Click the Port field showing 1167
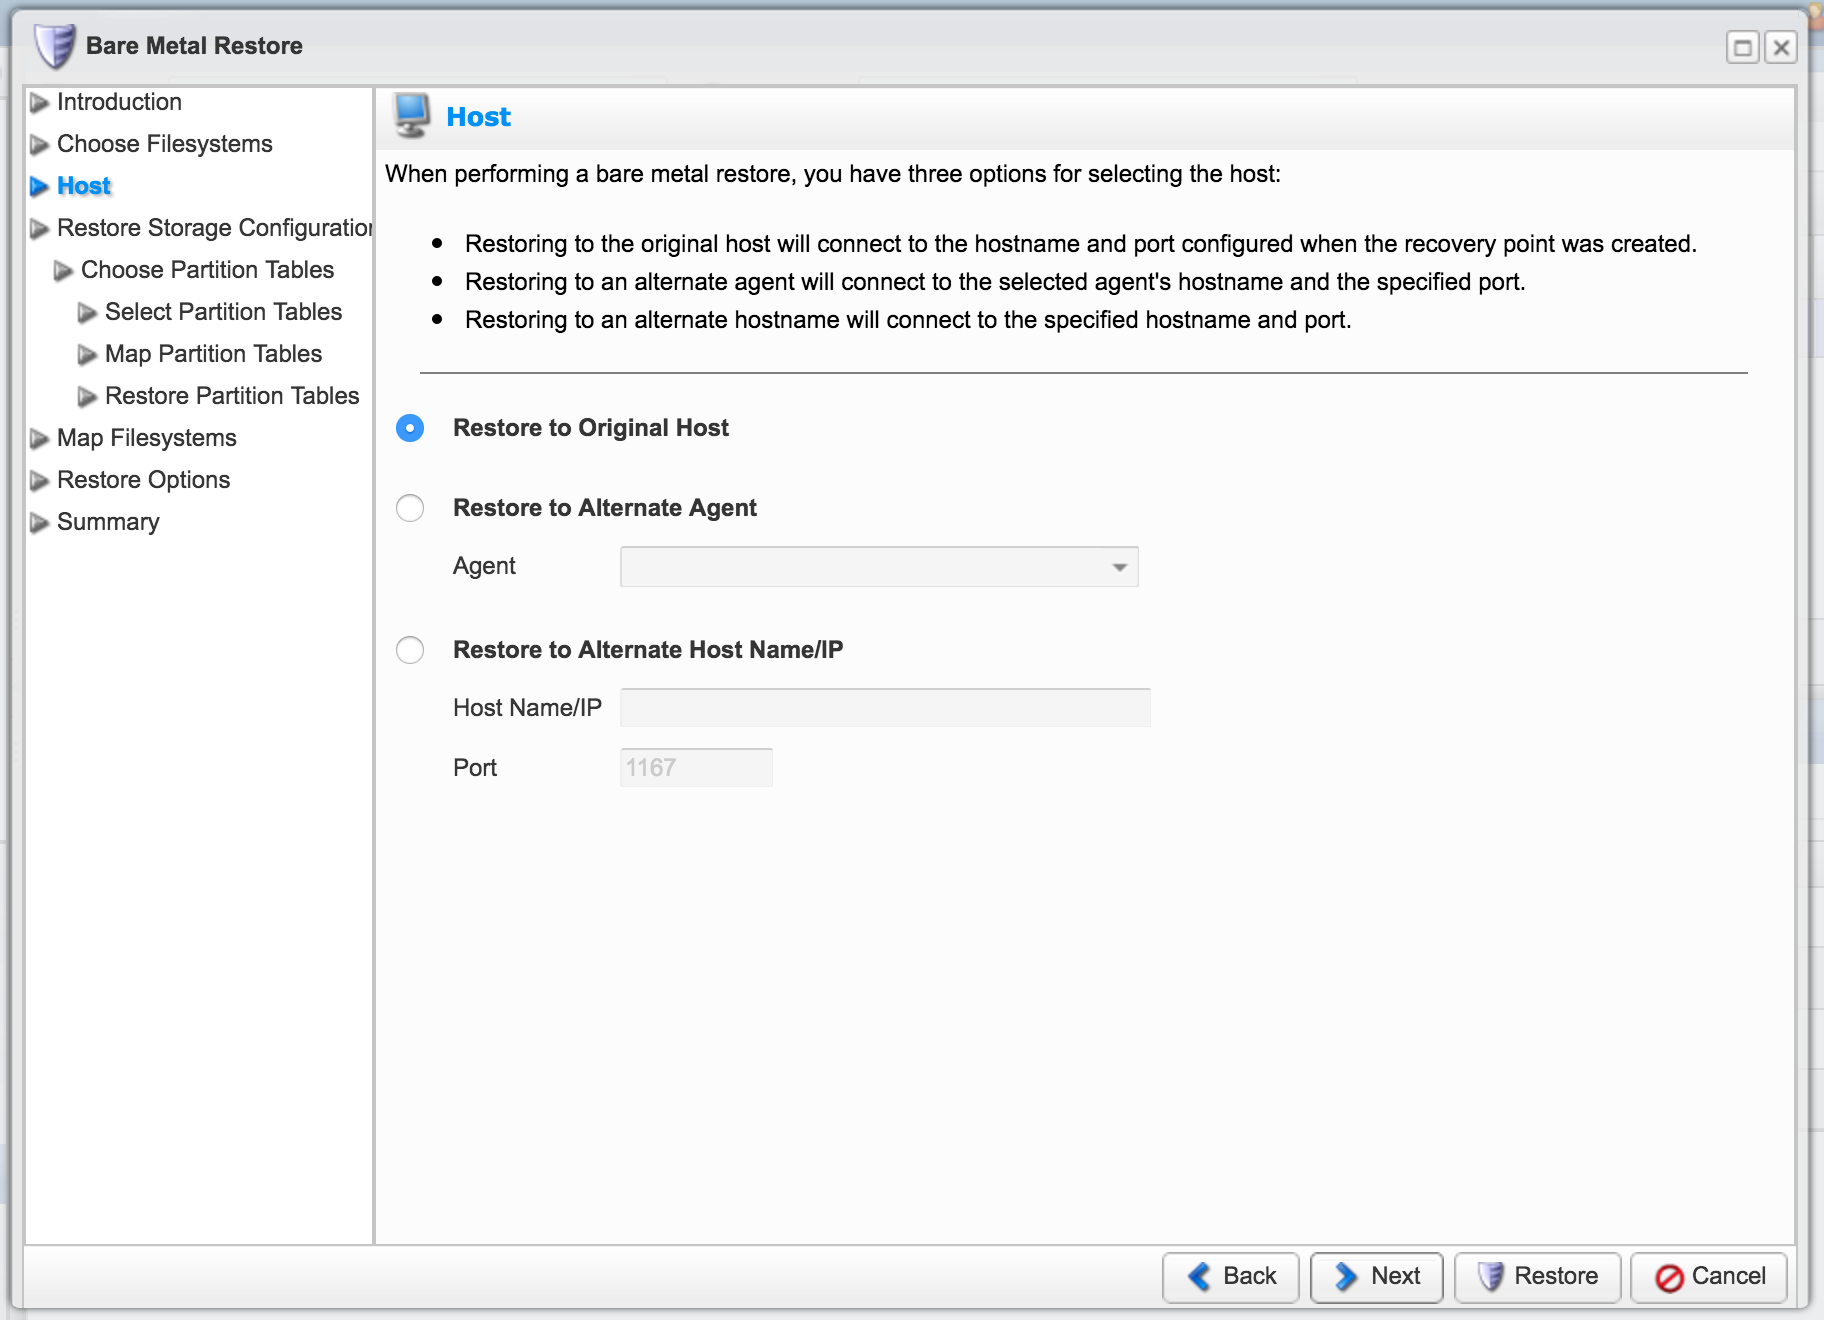1824x1320 pixels. click(x=696, y=768)
